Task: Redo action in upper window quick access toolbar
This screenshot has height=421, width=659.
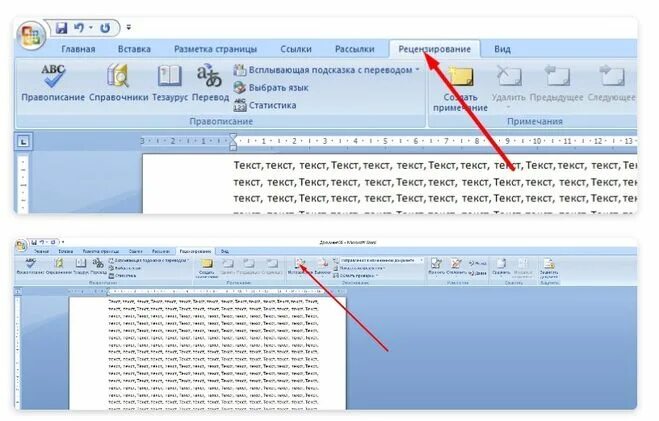Action: [x=105, y=28]
